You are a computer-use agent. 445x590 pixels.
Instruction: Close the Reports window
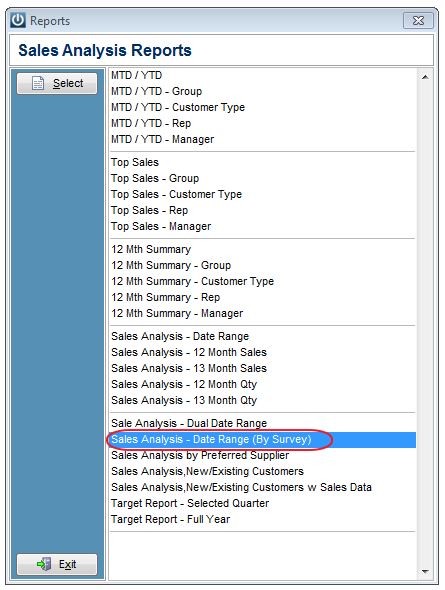[418, 20]
